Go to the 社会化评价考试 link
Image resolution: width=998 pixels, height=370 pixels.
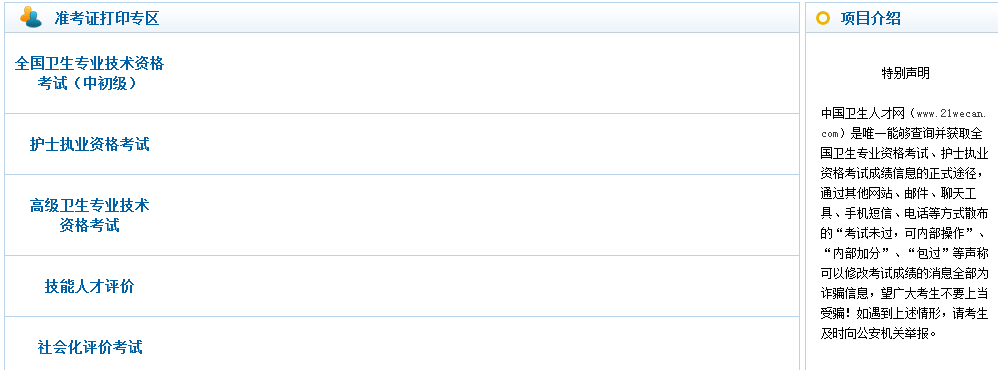pos(89,347)
